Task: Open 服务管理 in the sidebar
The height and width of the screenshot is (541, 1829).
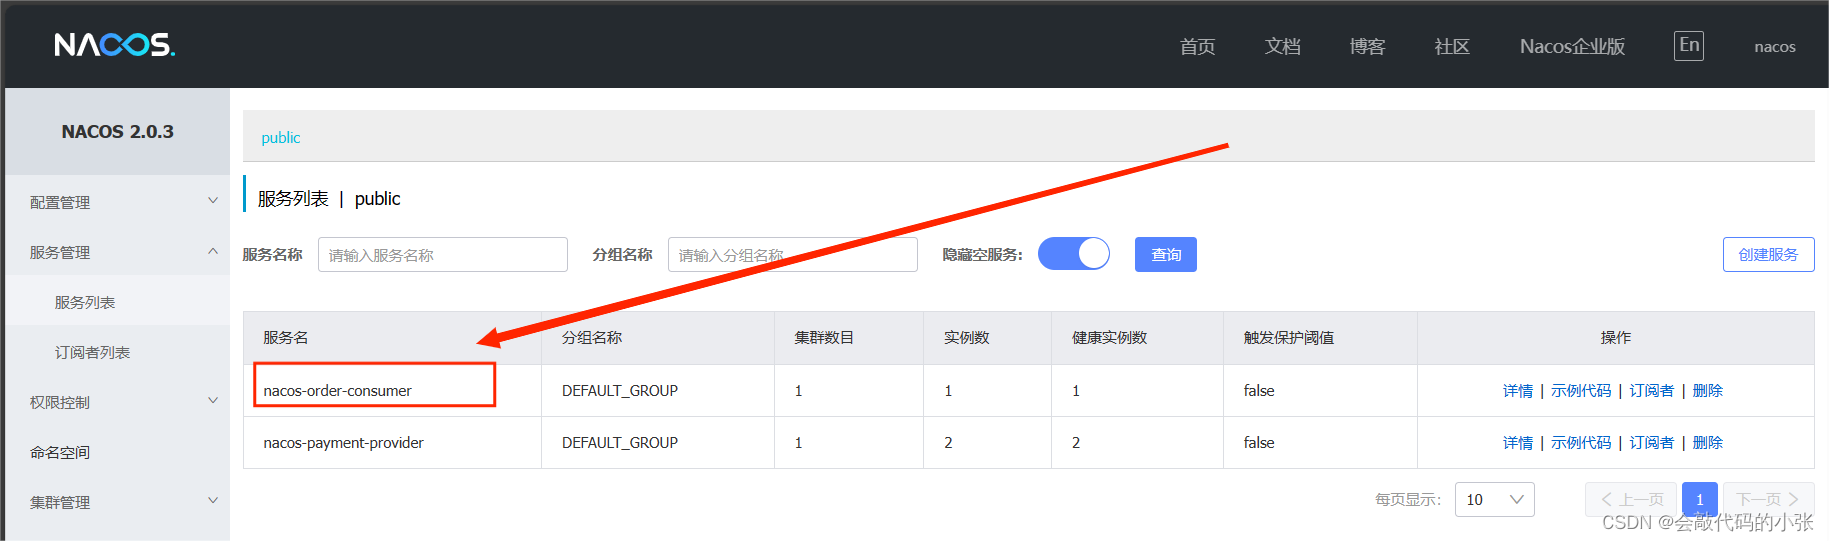Action: click(x=60, y=252)
